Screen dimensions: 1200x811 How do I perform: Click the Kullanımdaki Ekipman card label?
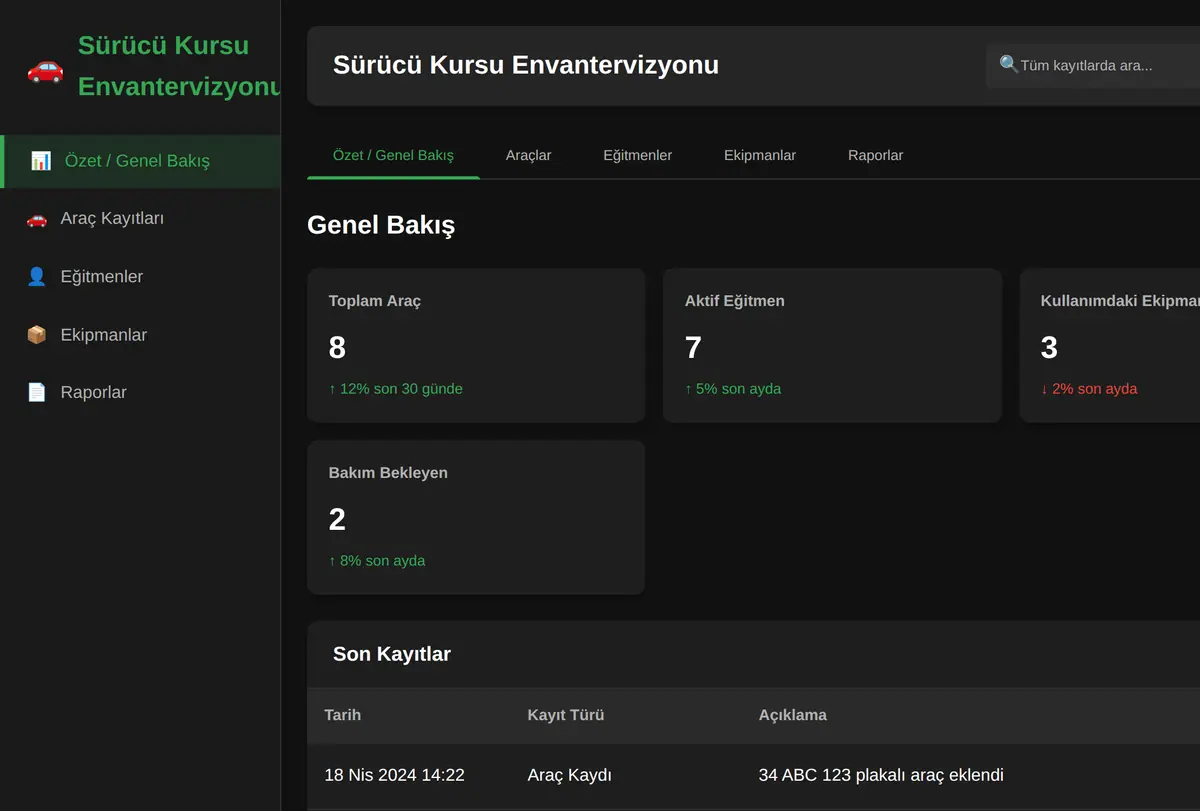1120,301
